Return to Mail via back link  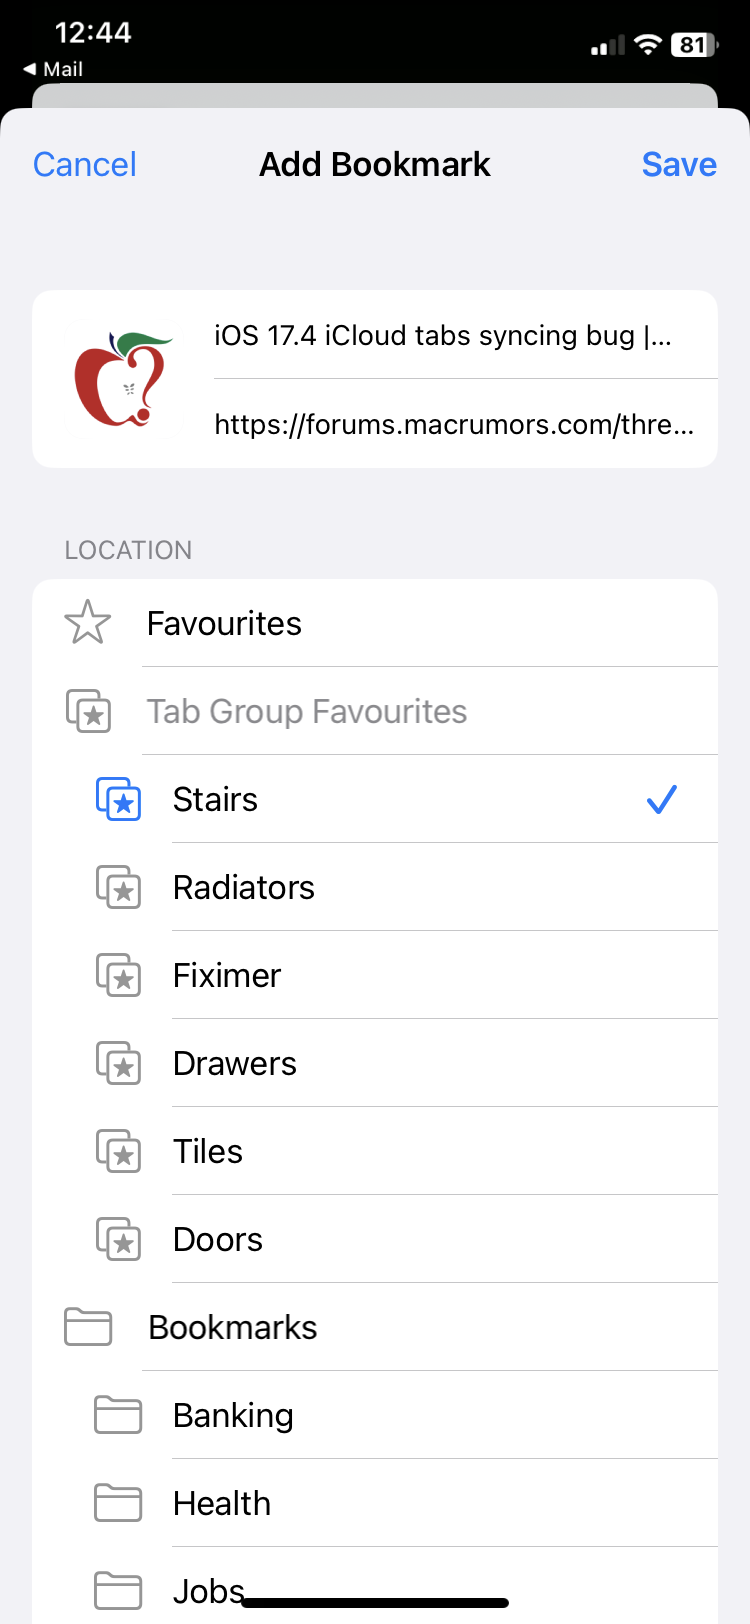(x=53, y=69)
